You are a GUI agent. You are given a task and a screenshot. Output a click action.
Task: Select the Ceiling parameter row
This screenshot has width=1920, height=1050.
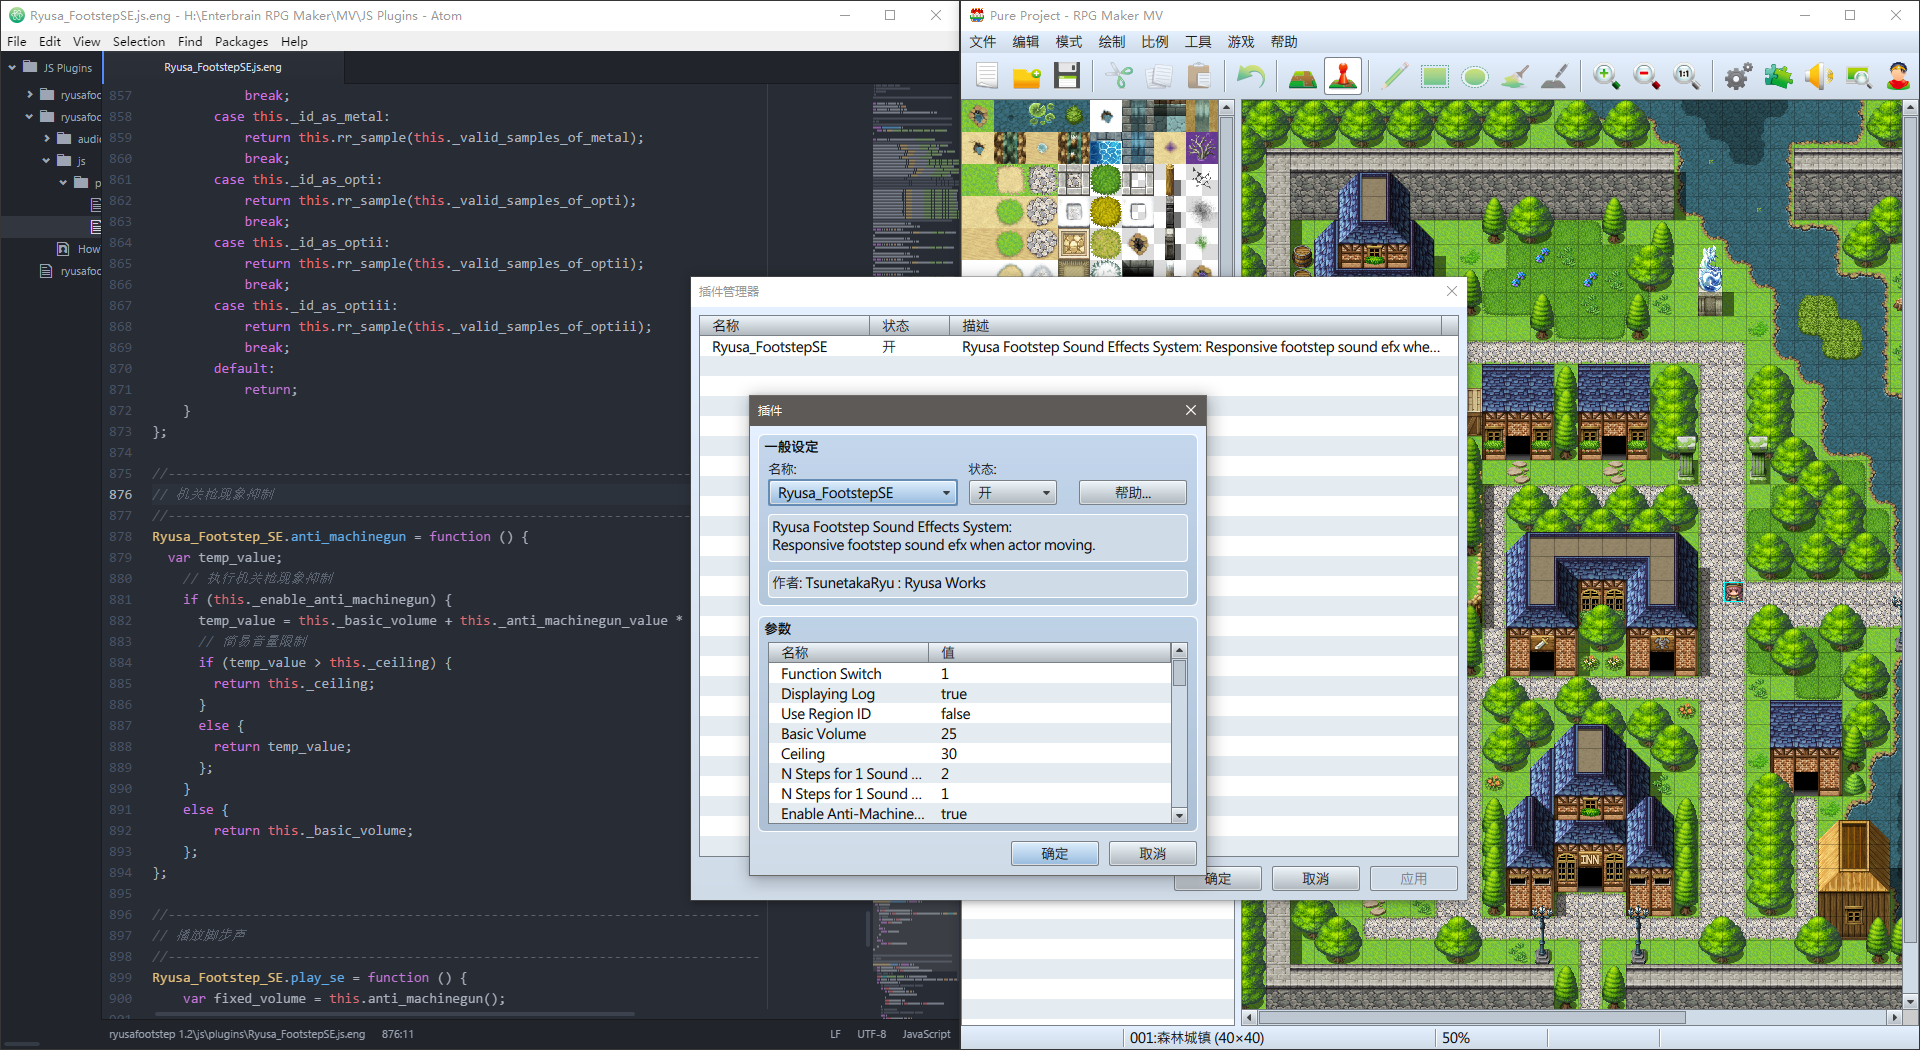tap(970, 754)
